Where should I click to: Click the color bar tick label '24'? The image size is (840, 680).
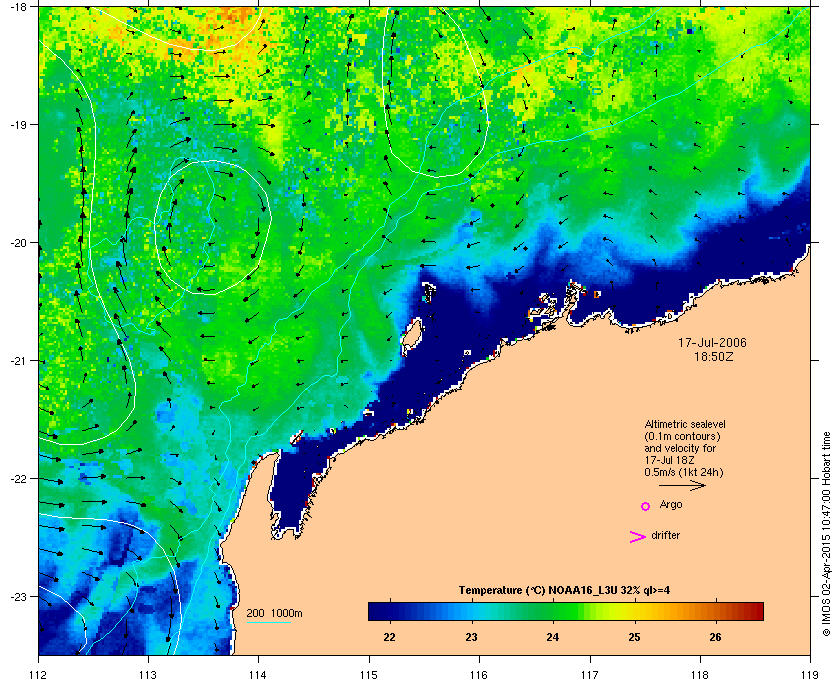pyautogui.click(x=553, y=637)
